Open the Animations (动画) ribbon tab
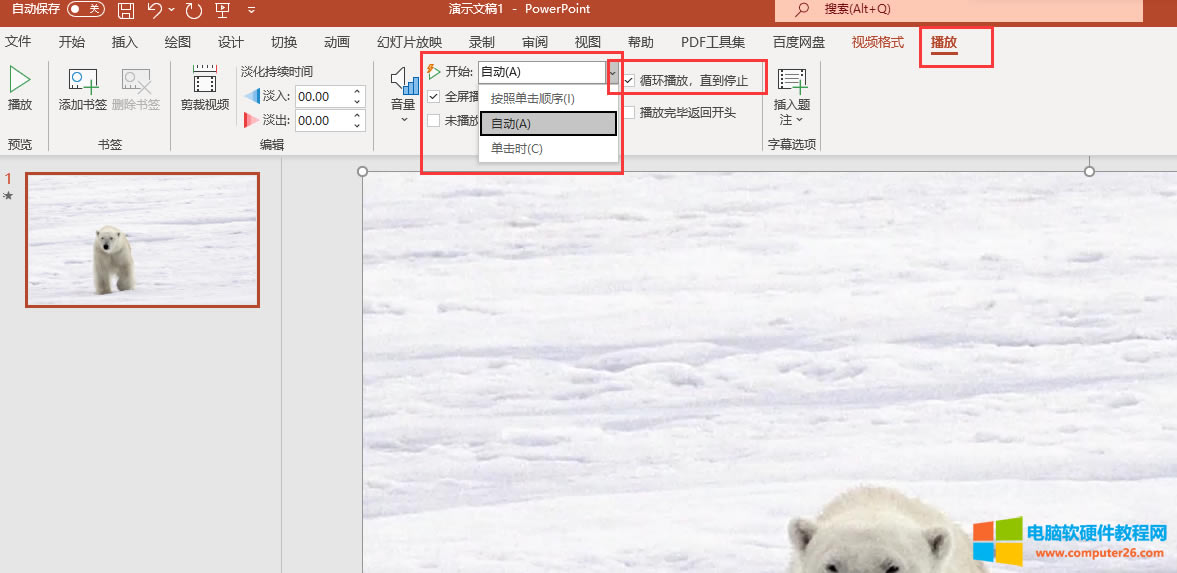Image resolution: width=1177 pixels, height=573 pixels. 337,42
